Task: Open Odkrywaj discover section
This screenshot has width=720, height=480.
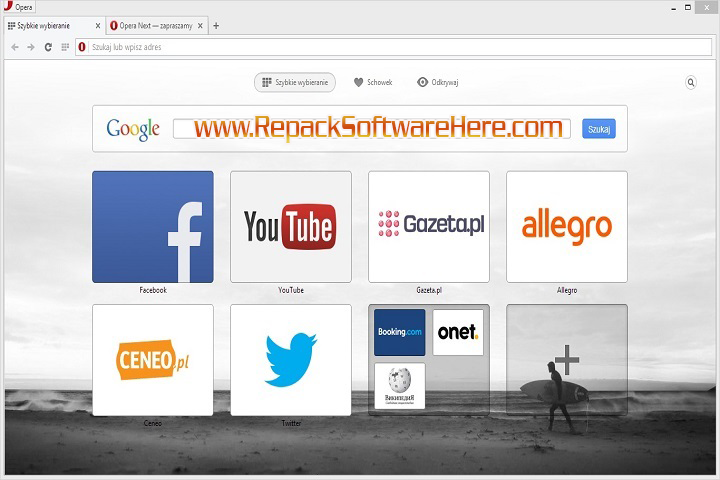Action: pyautogui.click(x=437, y=82)
